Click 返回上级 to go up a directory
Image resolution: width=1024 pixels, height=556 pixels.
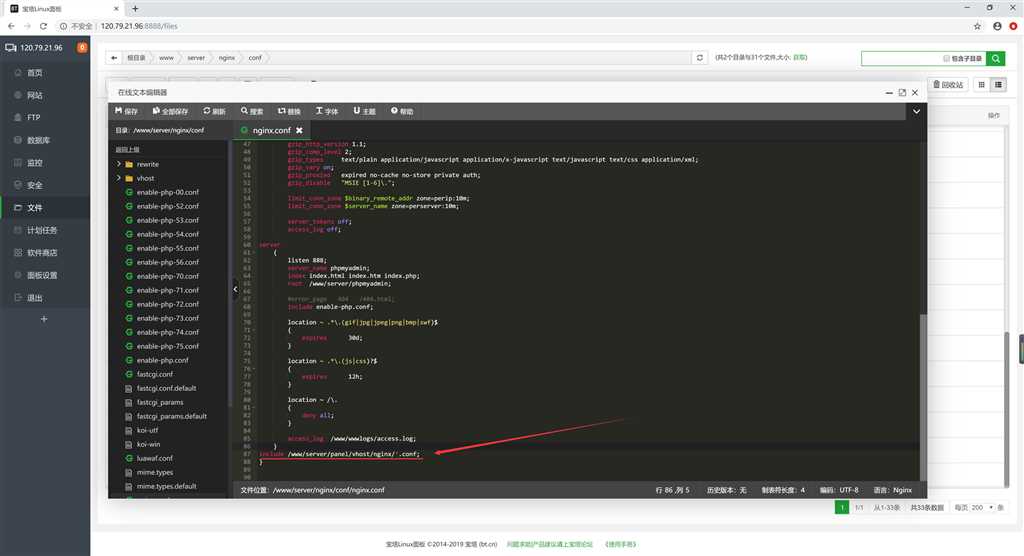128,150
